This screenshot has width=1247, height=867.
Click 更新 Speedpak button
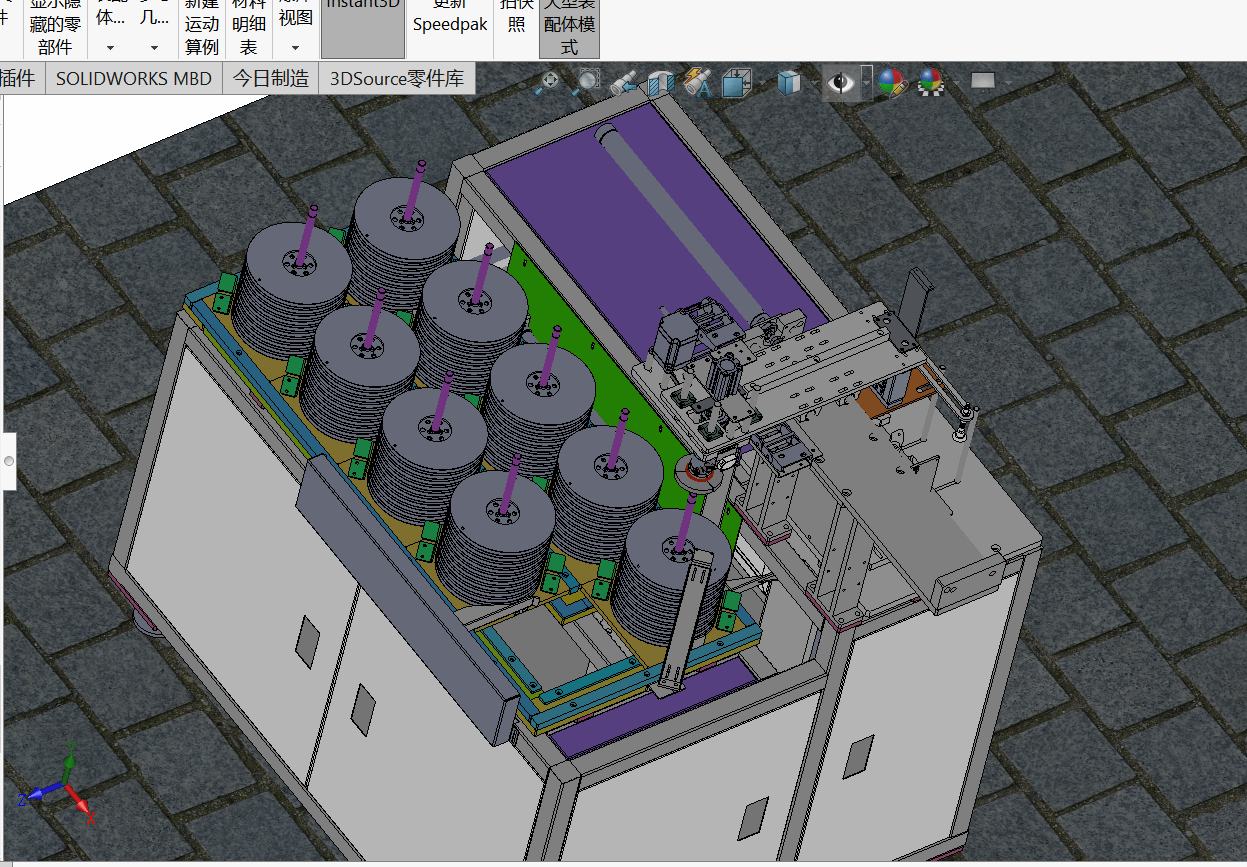click(450, 28)
